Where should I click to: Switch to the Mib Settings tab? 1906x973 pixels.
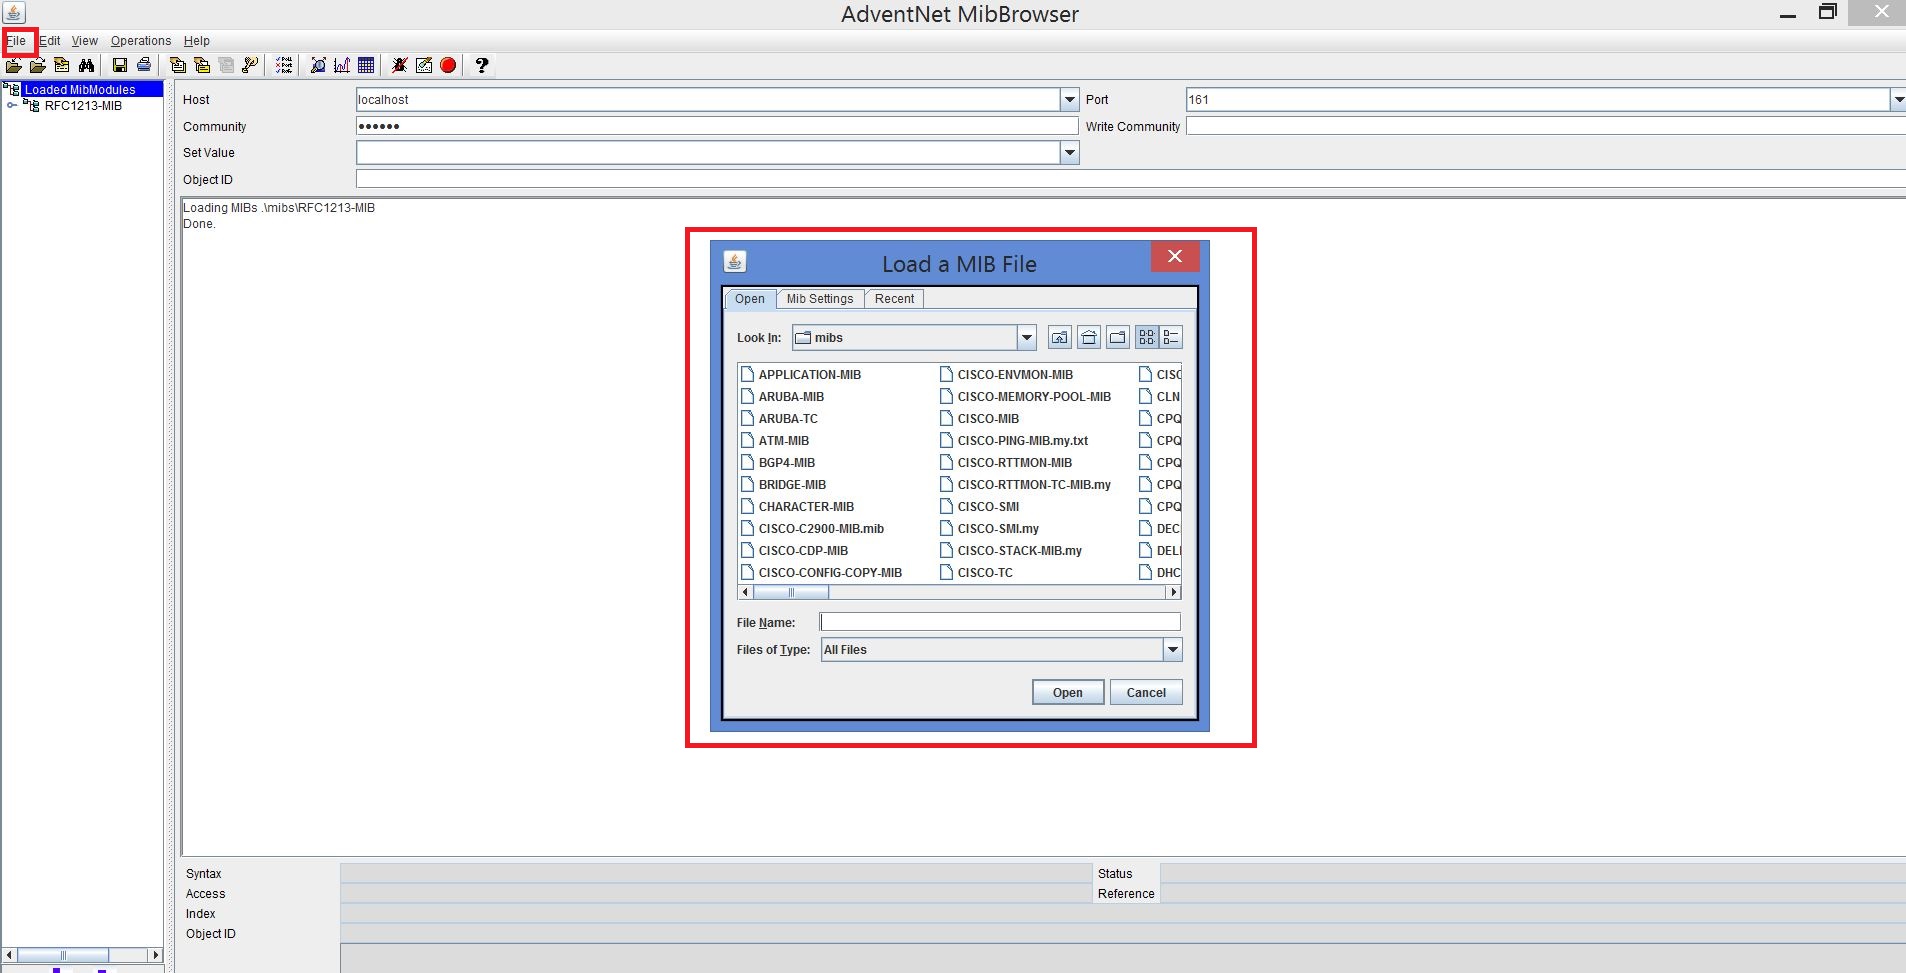click(x=820, y=299)
